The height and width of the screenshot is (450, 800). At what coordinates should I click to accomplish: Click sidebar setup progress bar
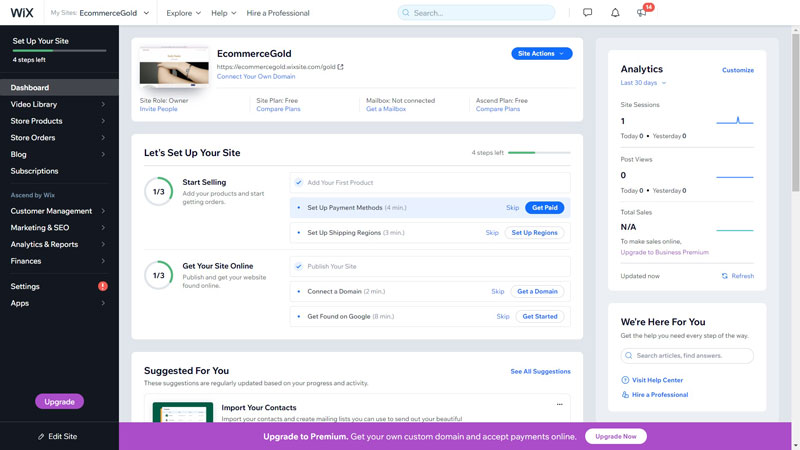(59, 51)
